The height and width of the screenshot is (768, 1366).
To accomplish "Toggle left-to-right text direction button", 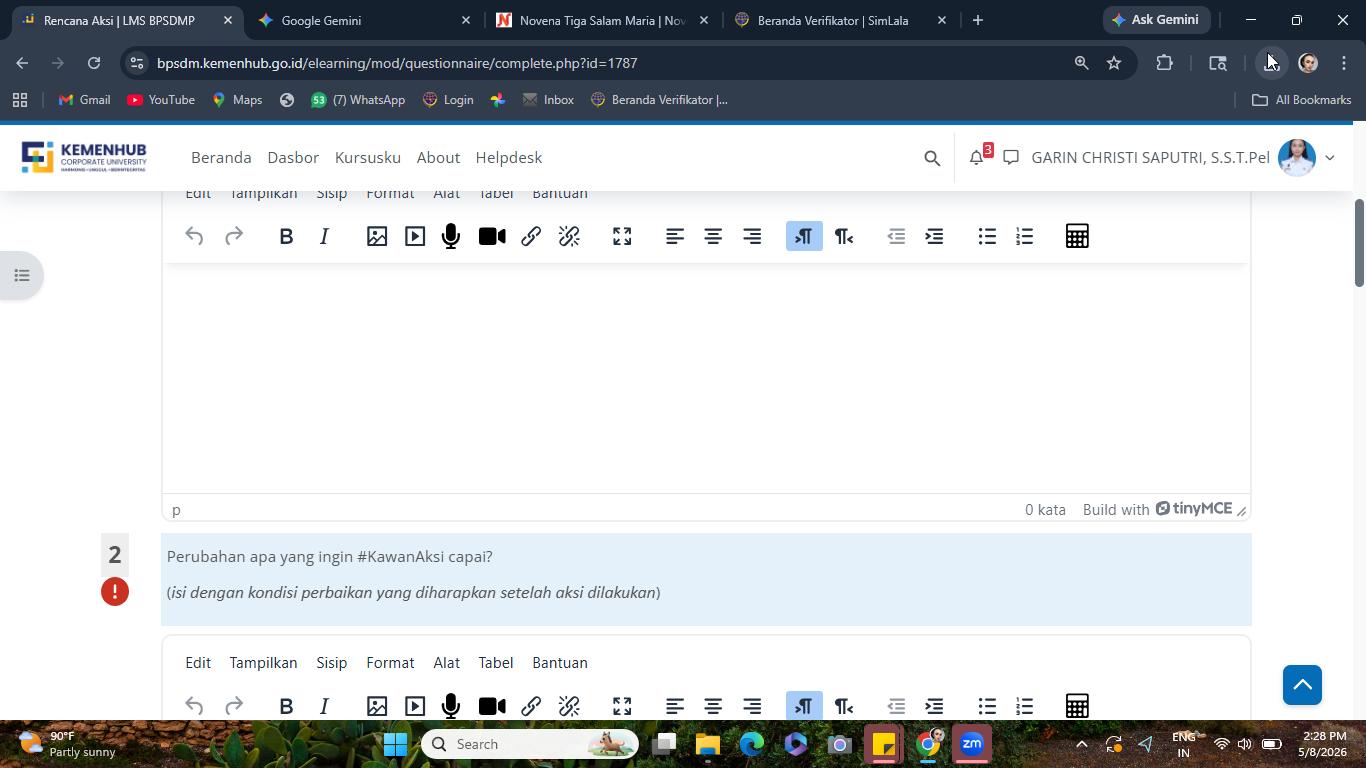I will pos(804,236).
